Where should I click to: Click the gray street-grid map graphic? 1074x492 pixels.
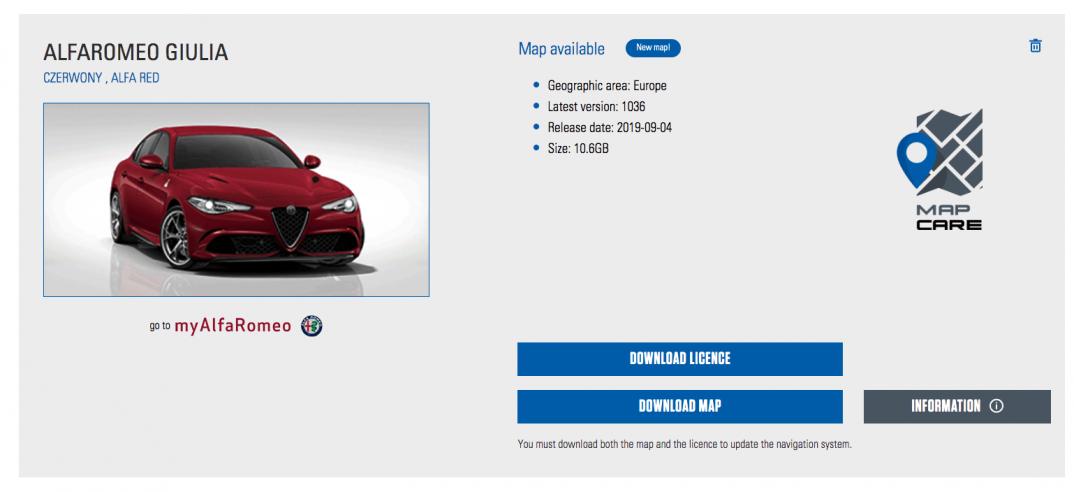952,152
